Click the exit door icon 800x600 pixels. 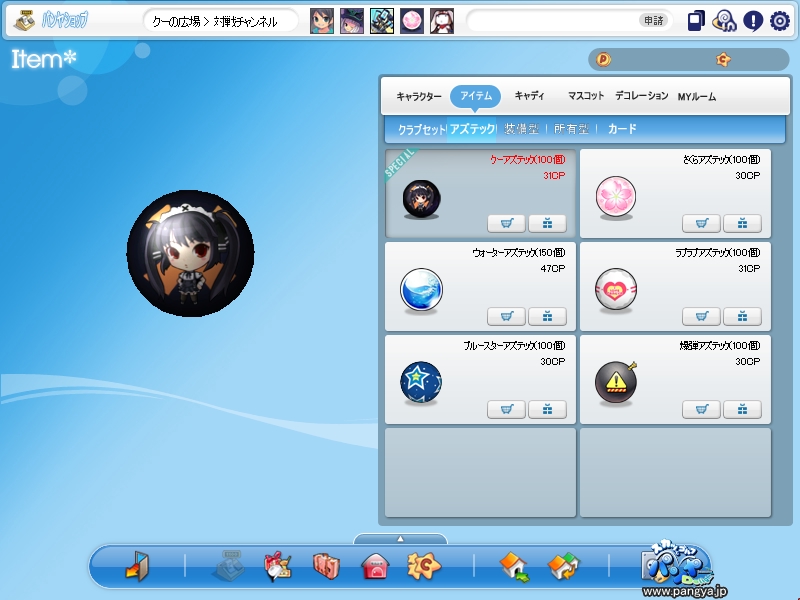click(137, 566)
